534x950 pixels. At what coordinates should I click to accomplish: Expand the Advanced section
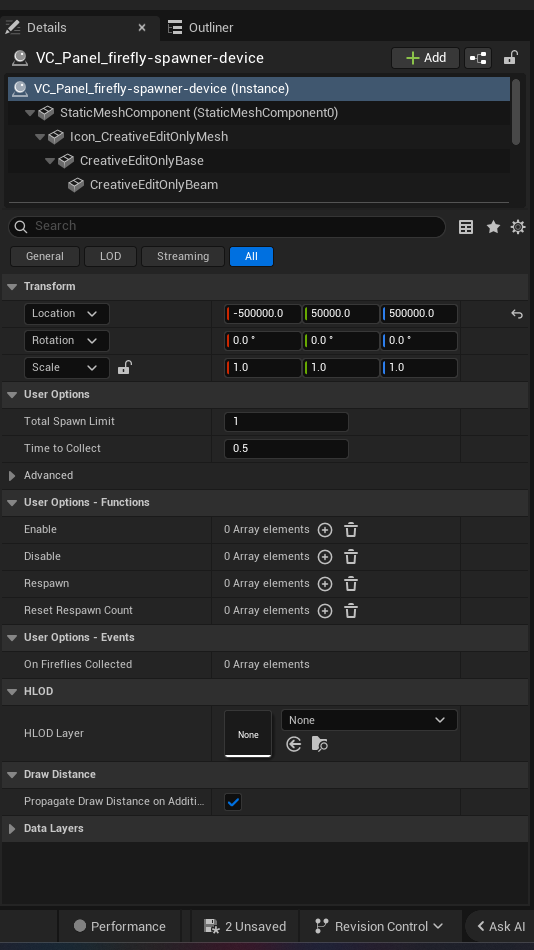click(x=12, y=476)
